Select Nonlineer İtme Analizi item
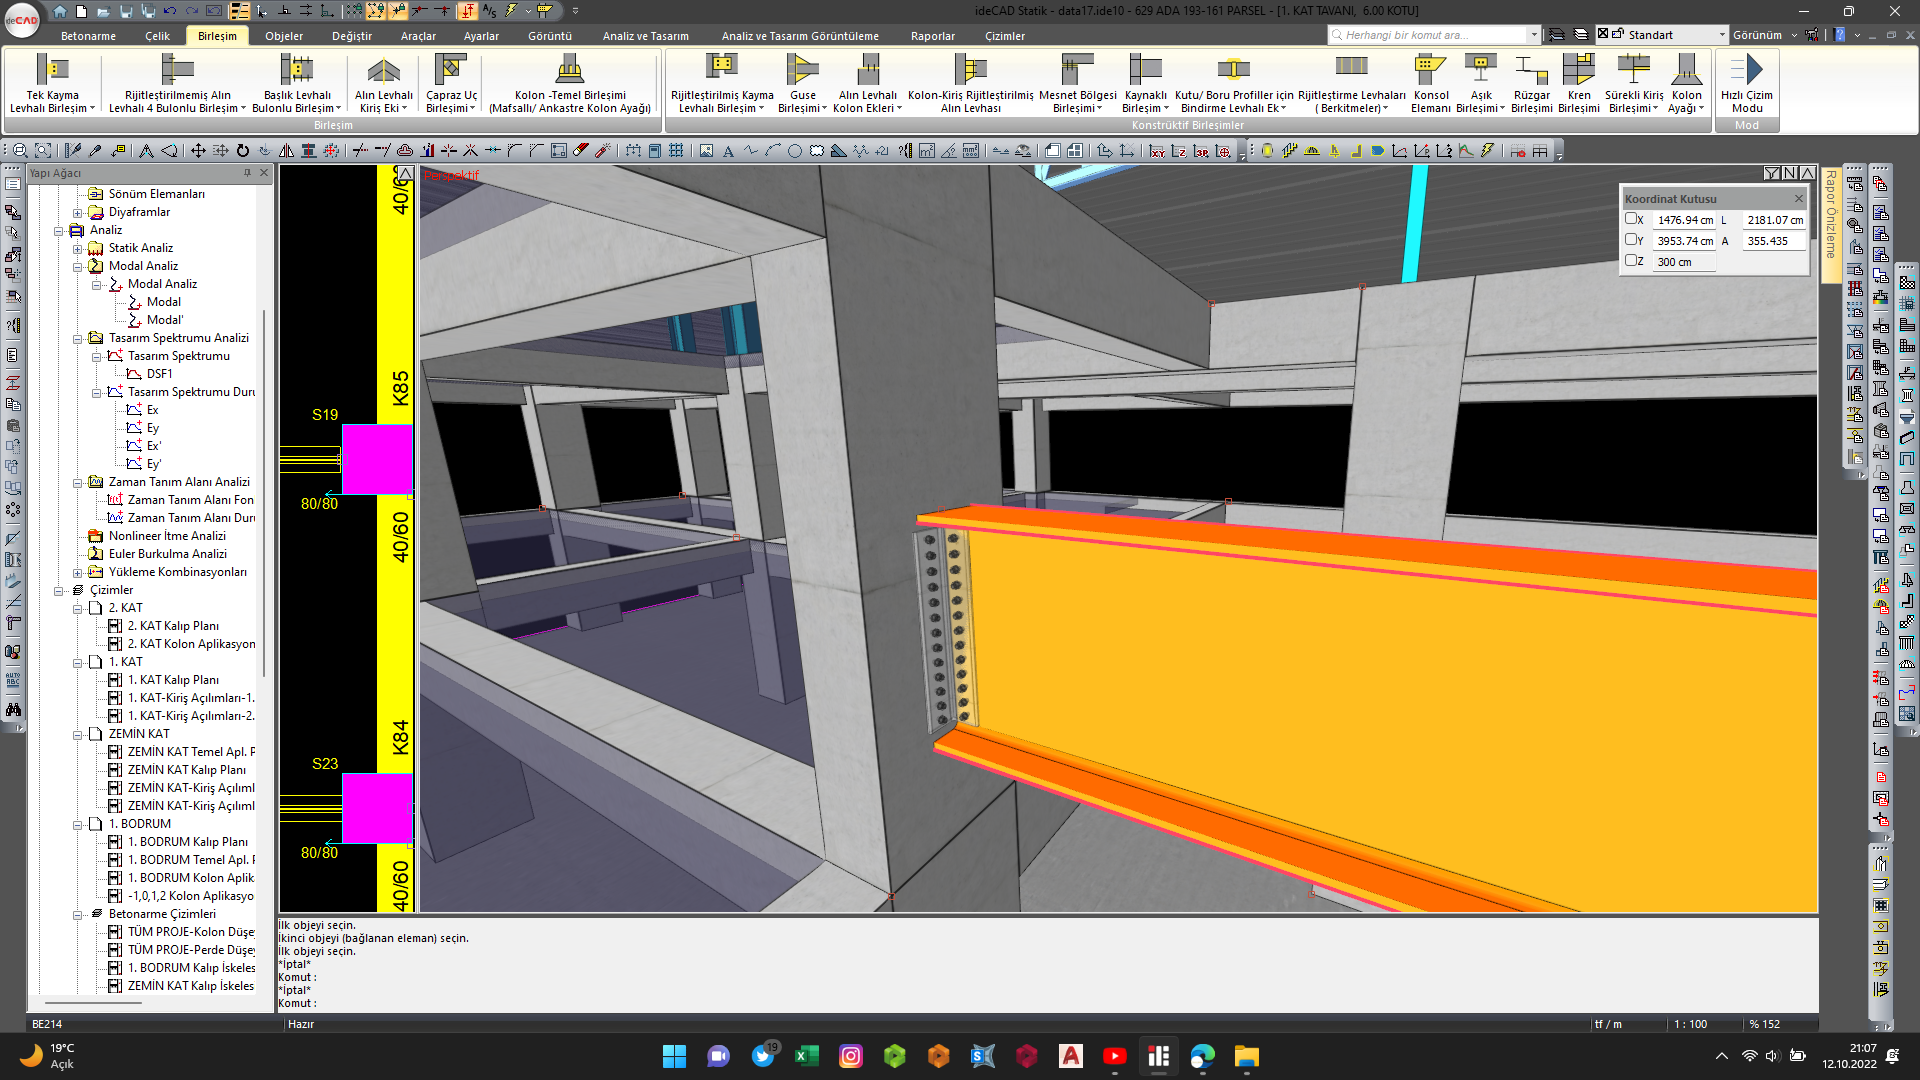The image size is (1920, 1080). (x=167, y=536)
